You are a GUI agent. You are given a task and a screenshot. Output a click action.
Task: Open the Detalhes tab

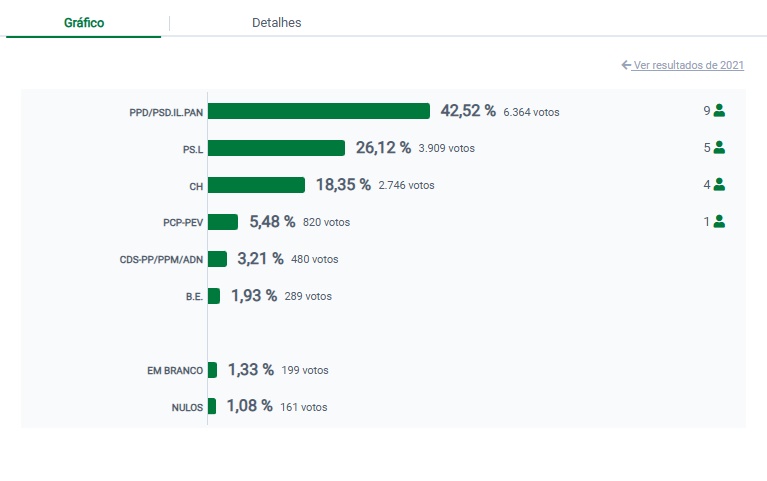click(x=276, y=22)
